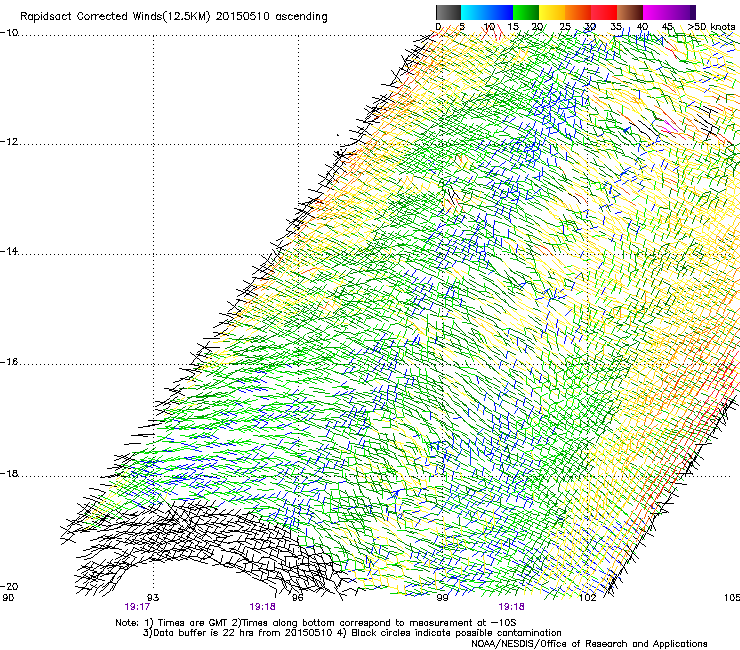Click the '90' longitude axis label

8,598
